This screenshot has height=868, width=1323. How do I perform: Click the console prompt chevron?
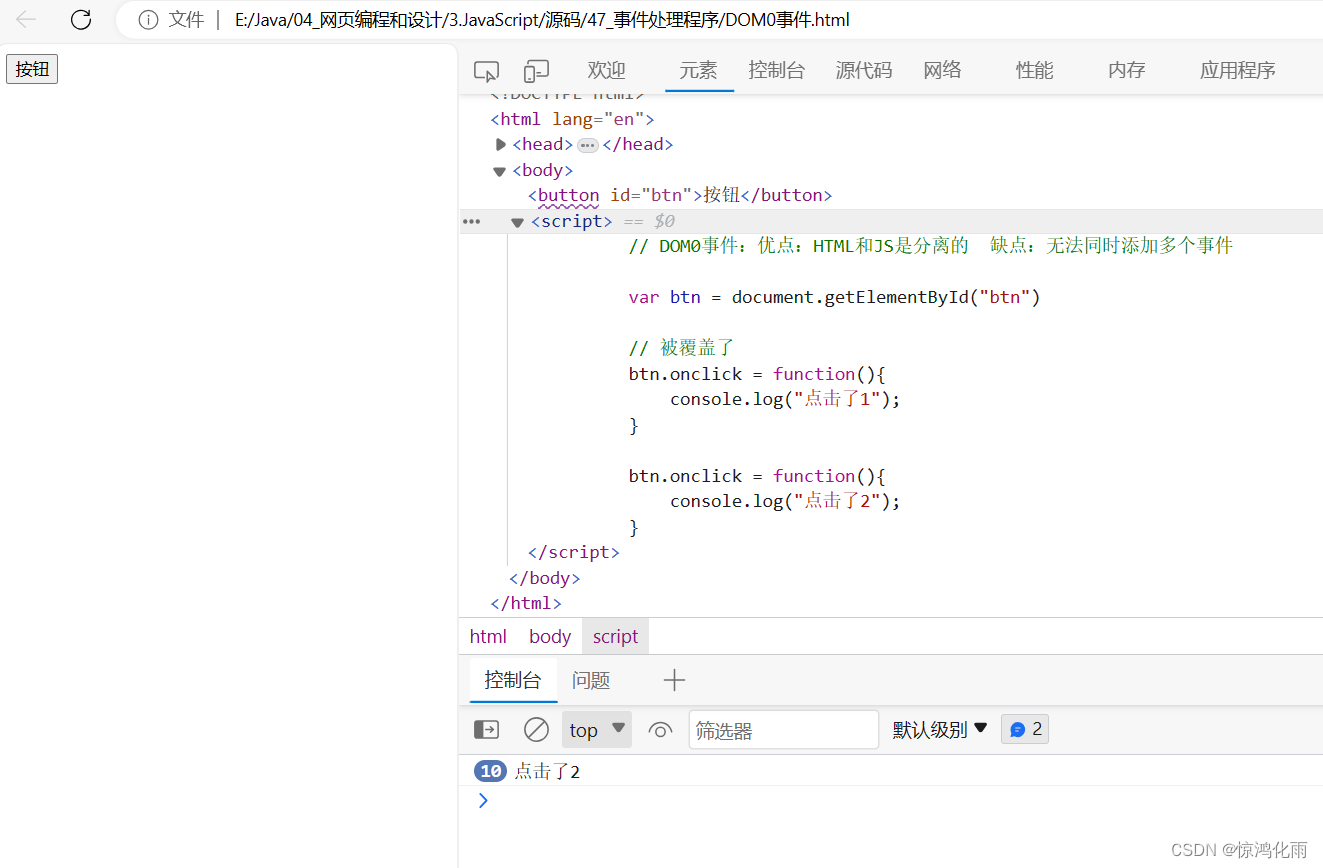click(483, 800)
